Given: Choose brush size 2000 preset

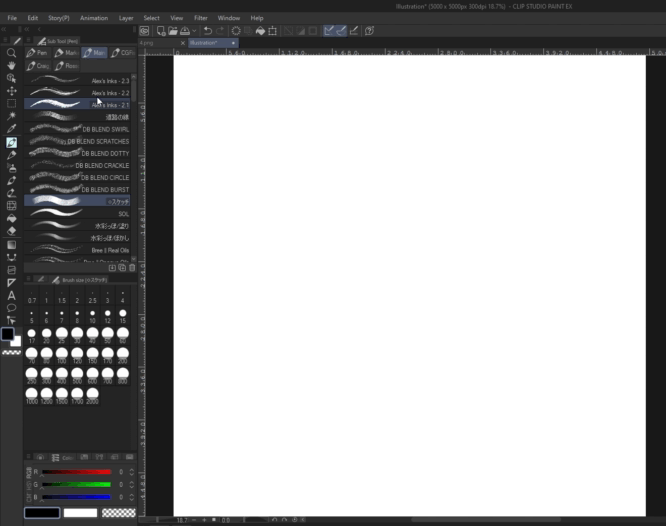Looking at the screenshot, I should click(92, 396).
